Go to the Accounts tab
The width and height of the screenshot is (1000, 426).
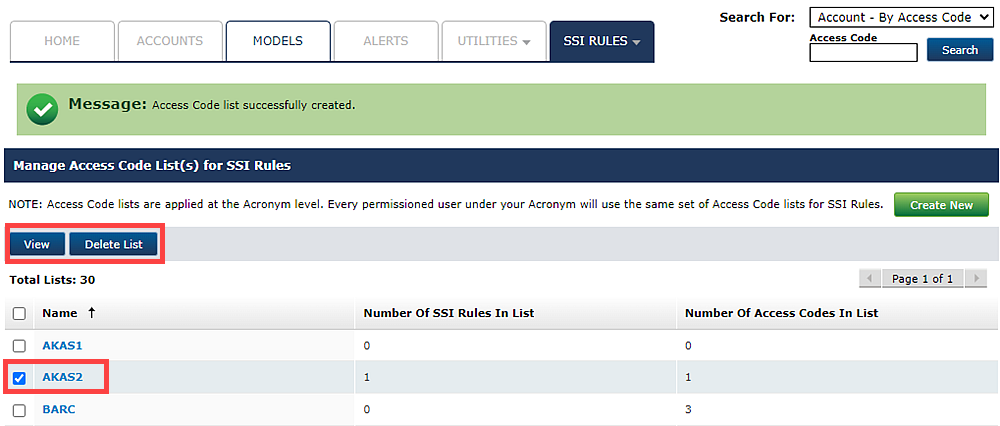(169, 41)
